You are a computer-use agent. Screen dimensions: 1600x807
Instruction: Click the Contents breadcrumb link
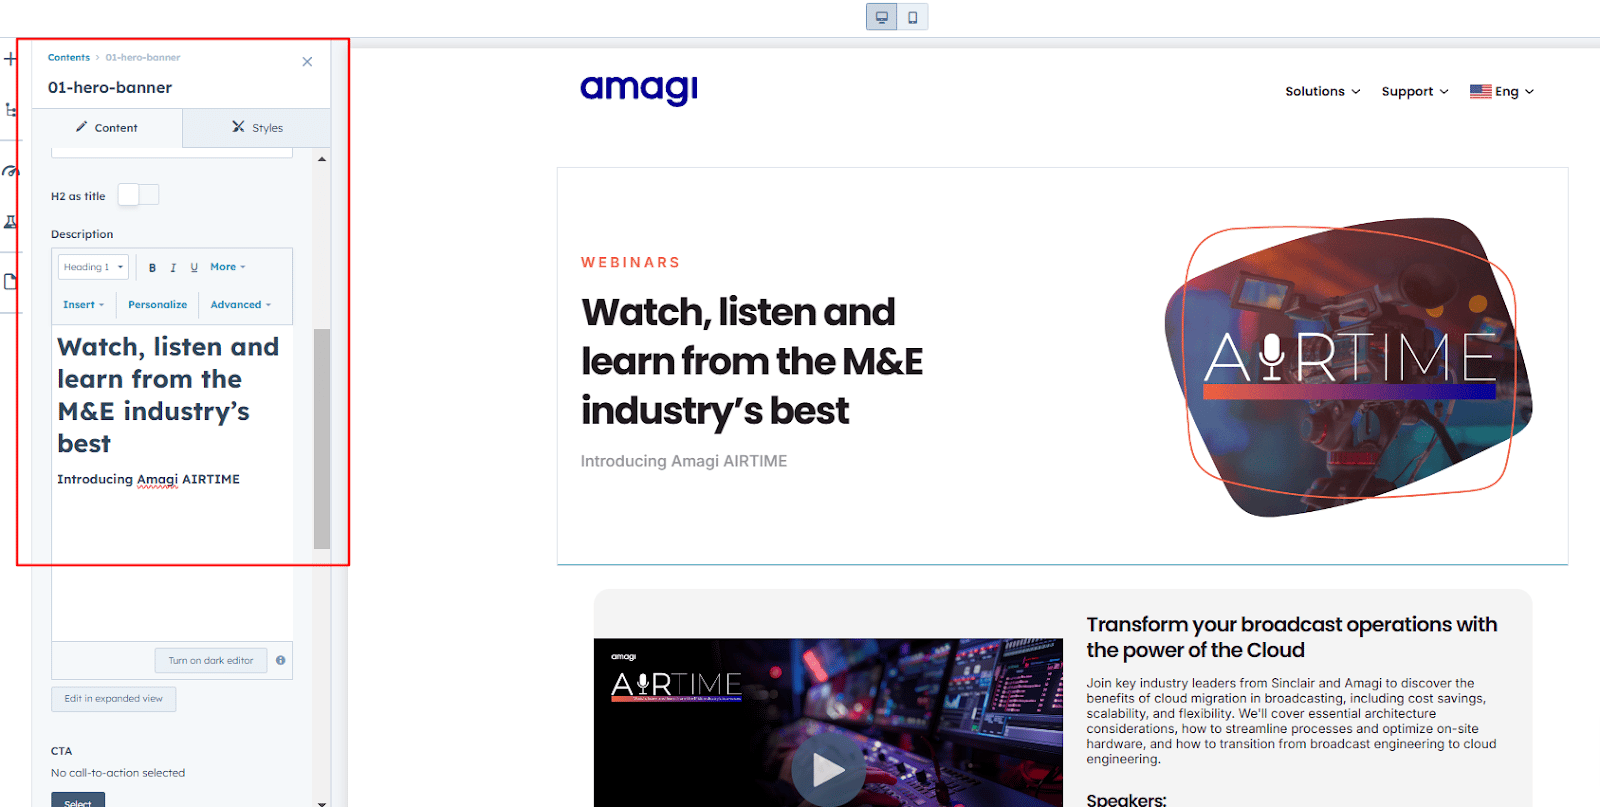click(x=69, y=58)
